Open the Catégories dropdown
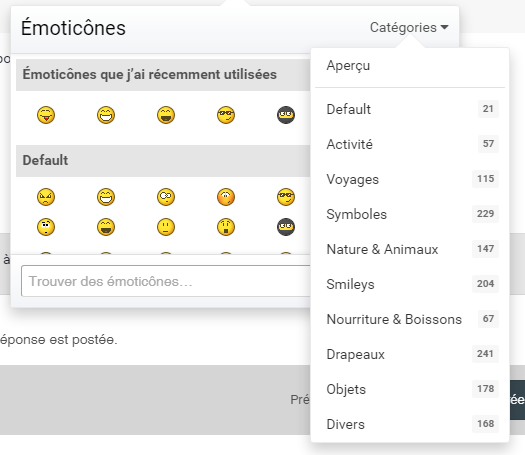Viewport: 525px width, 455px height. [409, 27]
